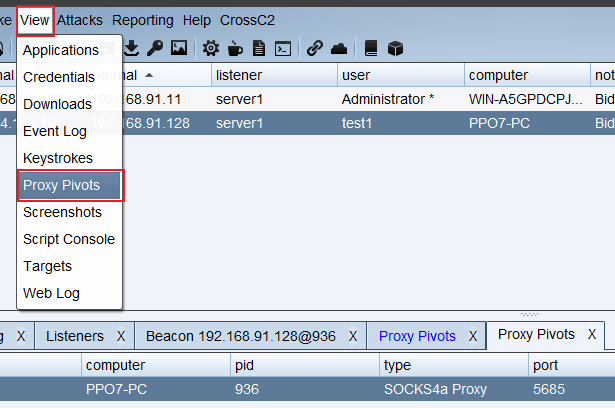Open the CrossC2 menu
This screenshot has width=615, height=408.
[x=247, y=20]
